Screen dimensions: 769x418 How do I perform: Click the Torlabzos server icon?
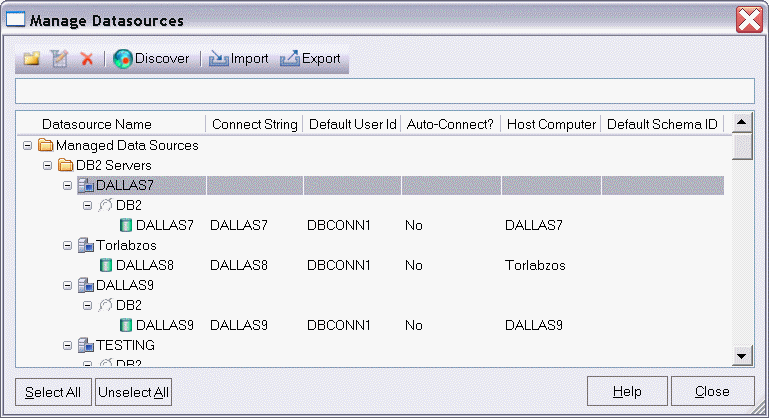point(86,245)
